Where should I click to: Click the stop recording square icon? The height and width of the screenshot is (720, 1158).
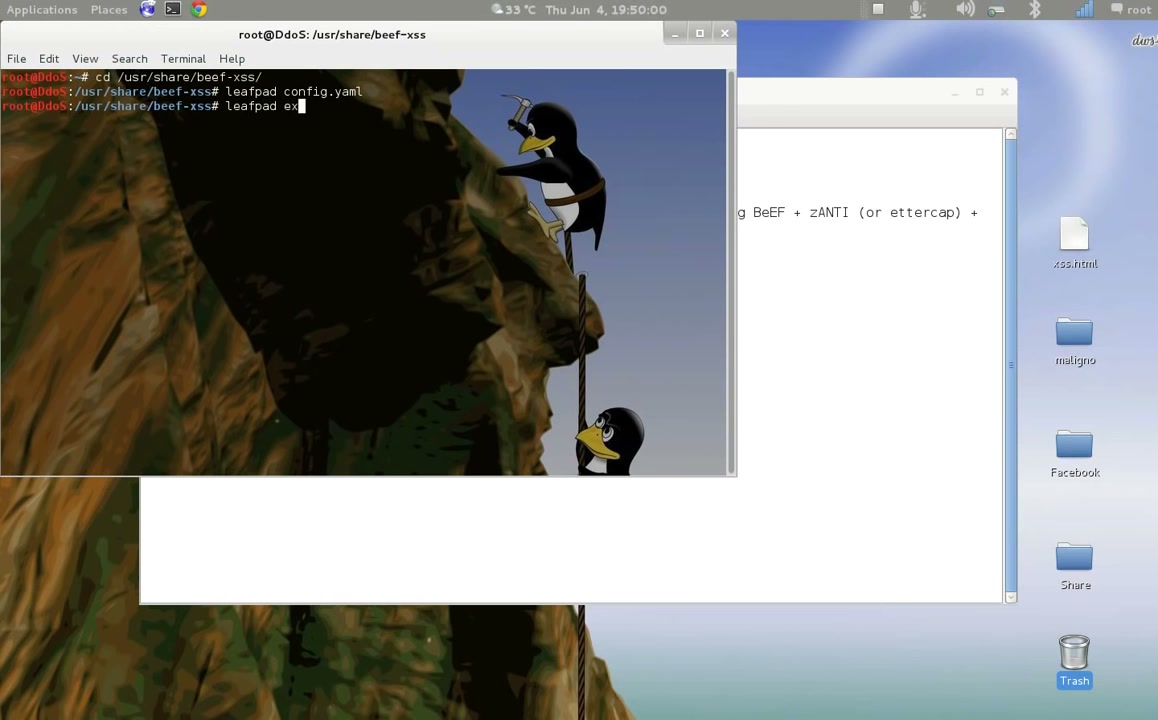tap(878, 9)
